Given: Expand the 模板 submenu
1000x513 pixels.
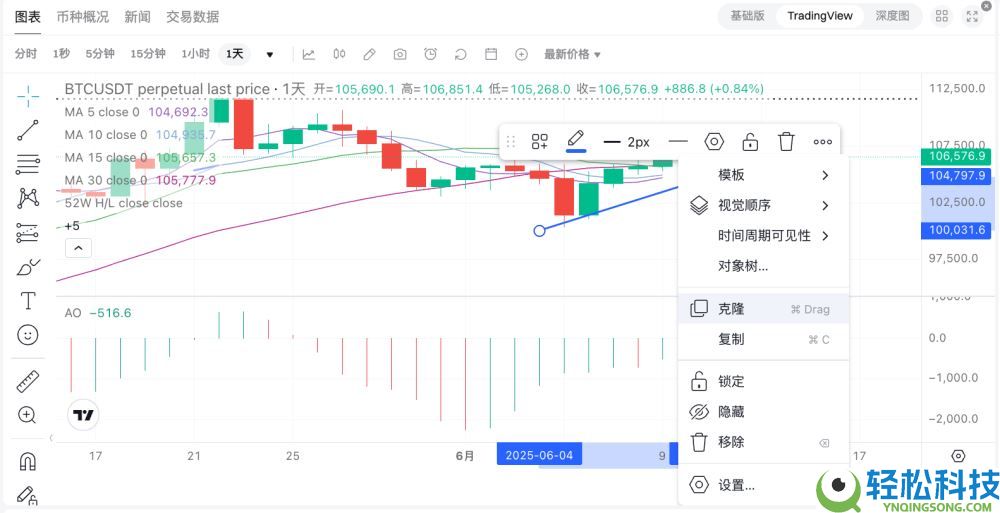Looking at the screenshot, I should tap(763, 175).
